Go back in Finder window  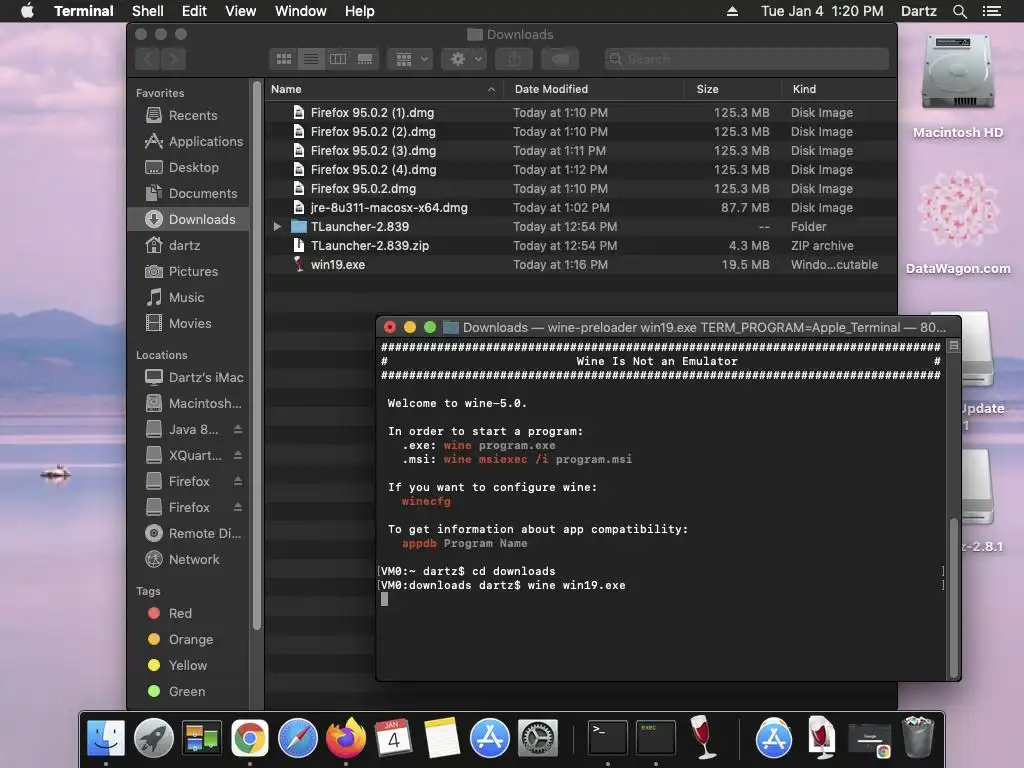(x=148, y=59)
